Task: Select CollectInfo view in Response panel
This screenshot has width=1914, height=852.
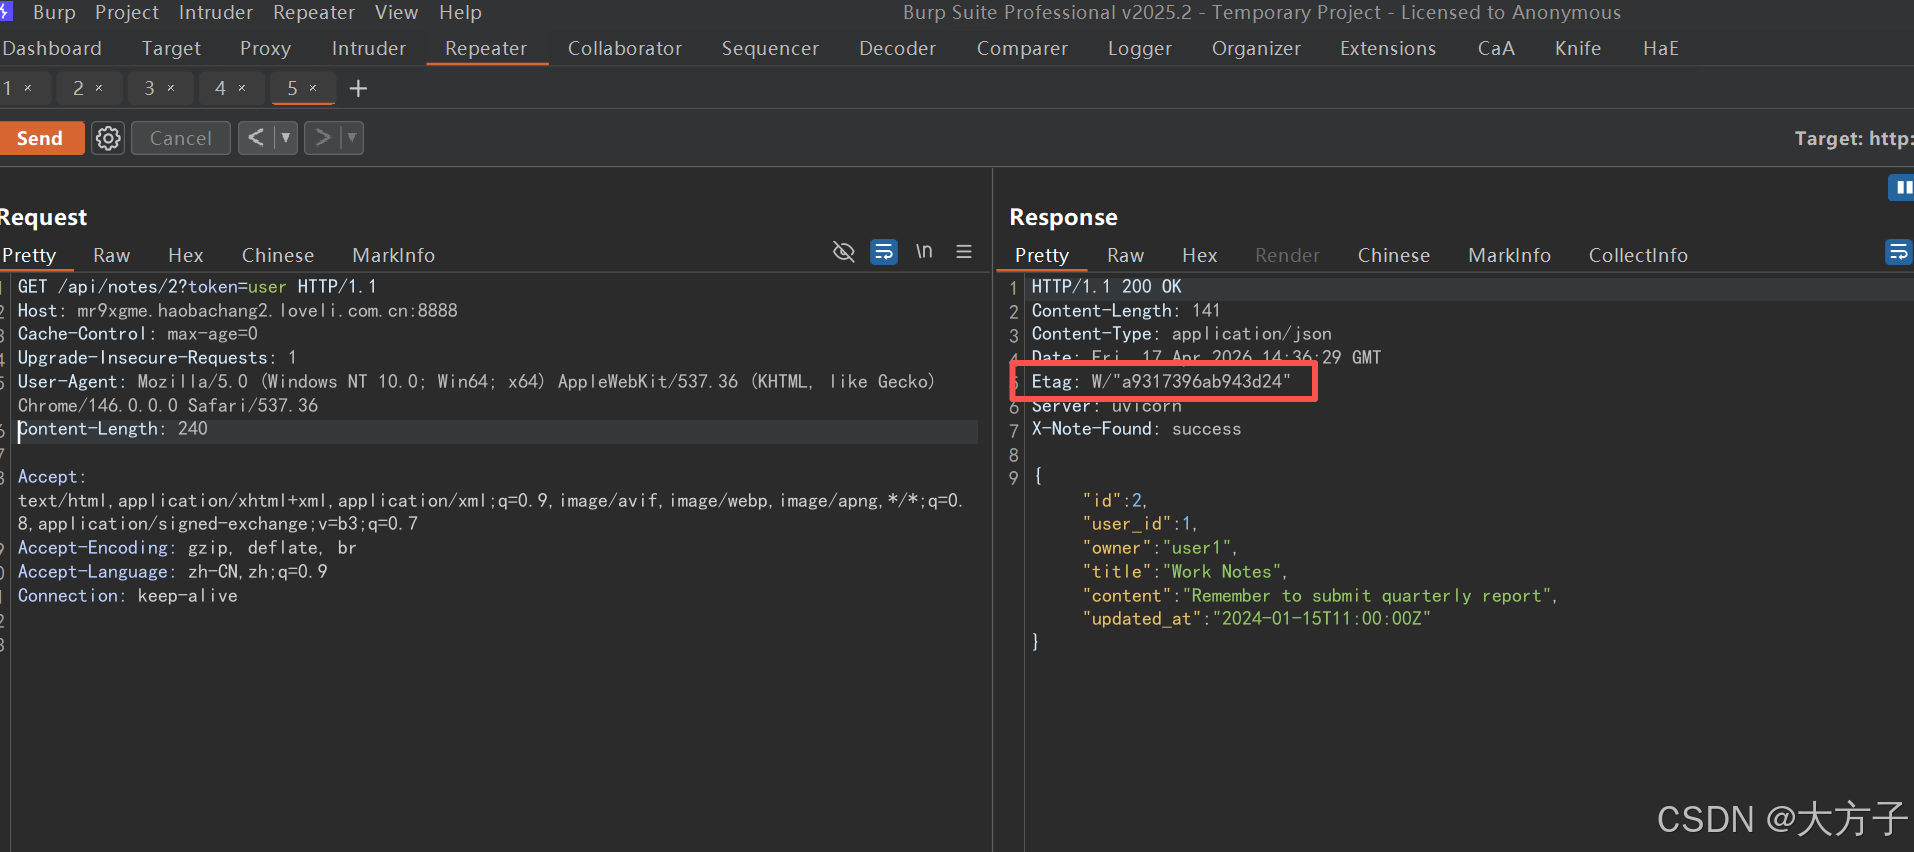Action: [x=1638, y=255]
